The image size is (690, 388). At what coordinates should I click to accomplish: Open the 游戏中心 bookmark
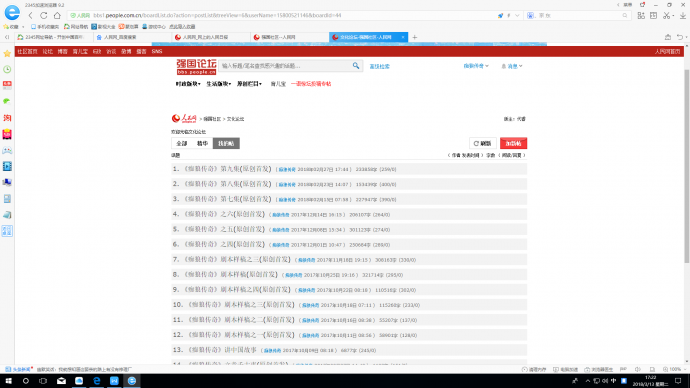154,27
